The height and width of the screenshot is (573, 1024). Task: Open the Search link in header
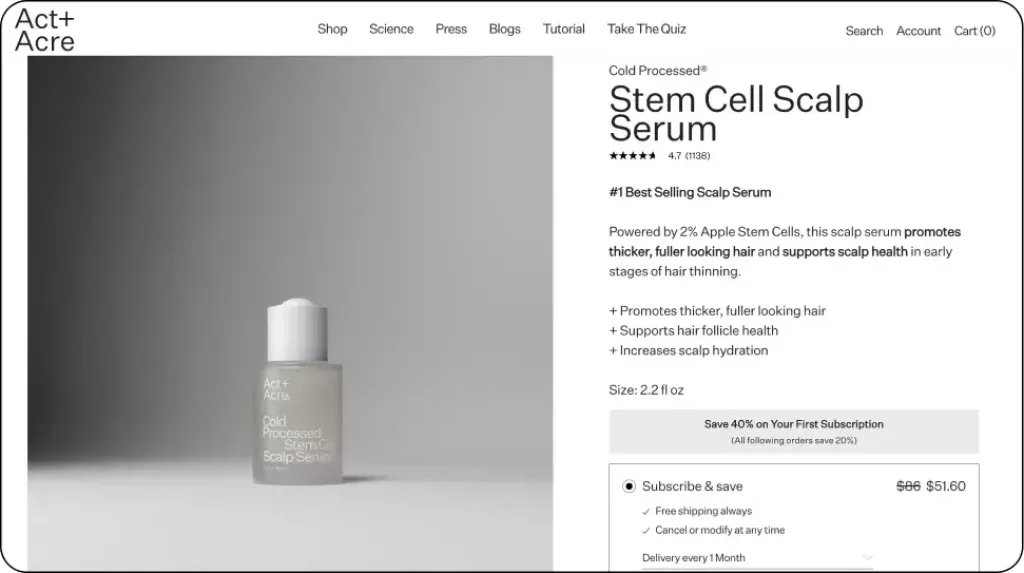click(x=864, y=31)
